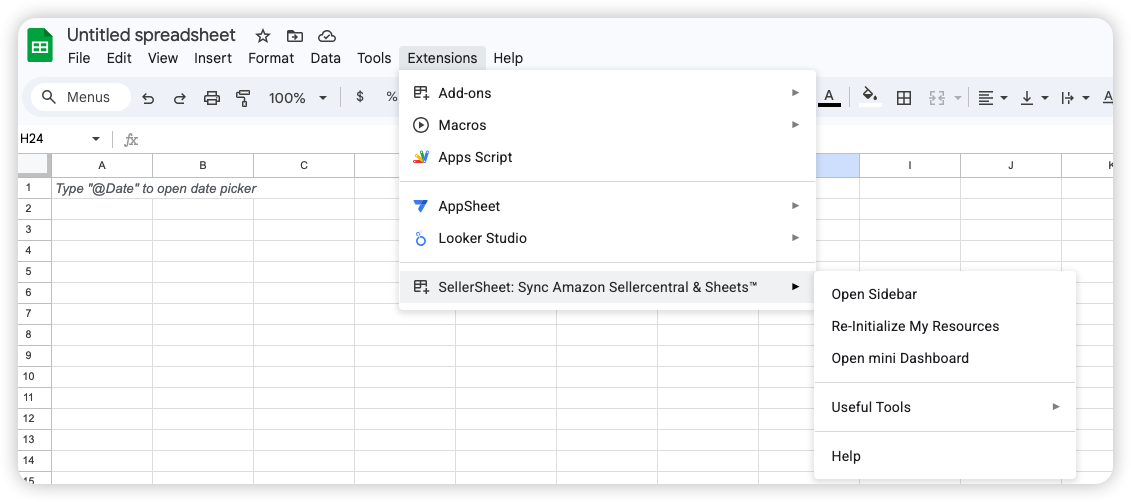Screen dimensions: 1131x502
Task: Click the move-to-folder icon beside title
Action: click(x=294, y=36)
